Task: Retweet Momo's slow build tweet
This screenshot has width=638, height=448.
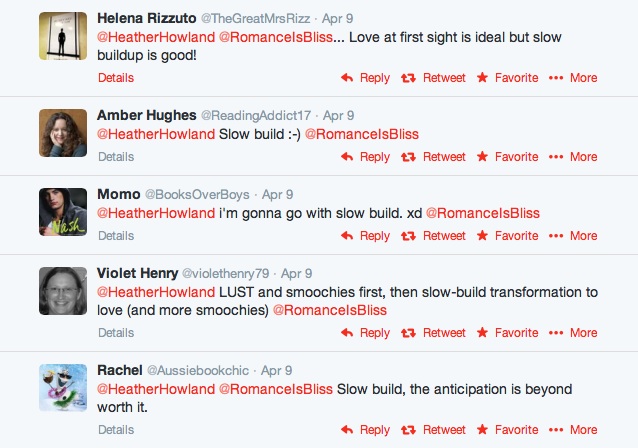Action: 433,236
